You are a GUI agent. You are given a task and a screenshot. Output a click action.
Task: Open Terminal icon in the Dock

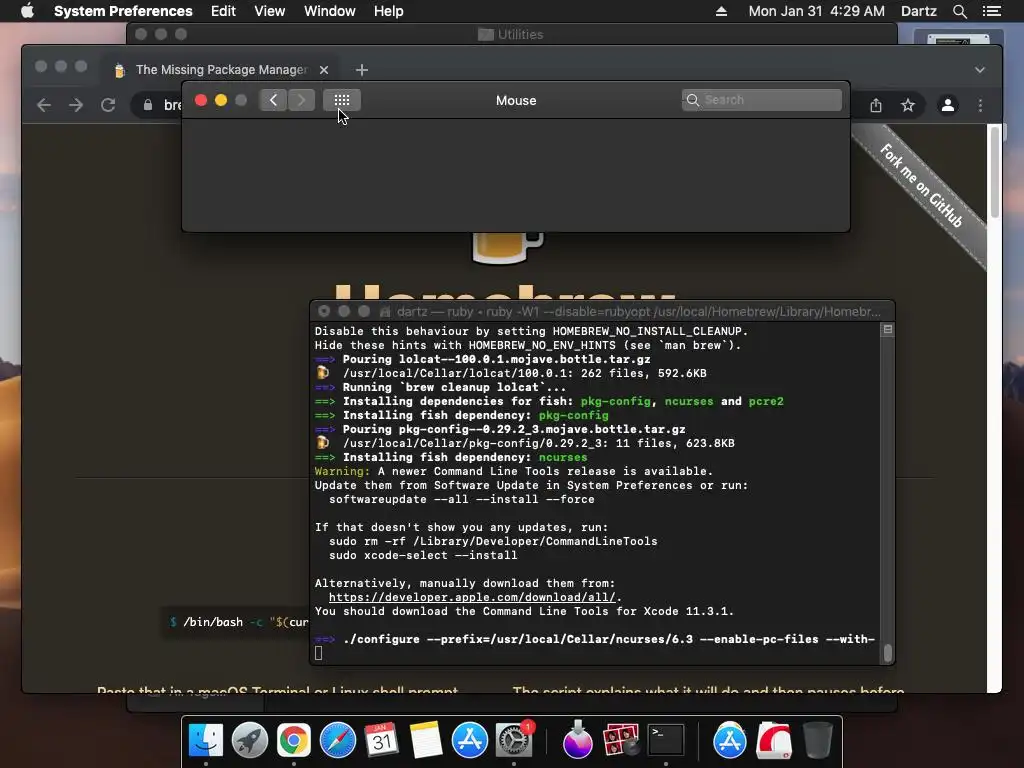coord(665,740)
